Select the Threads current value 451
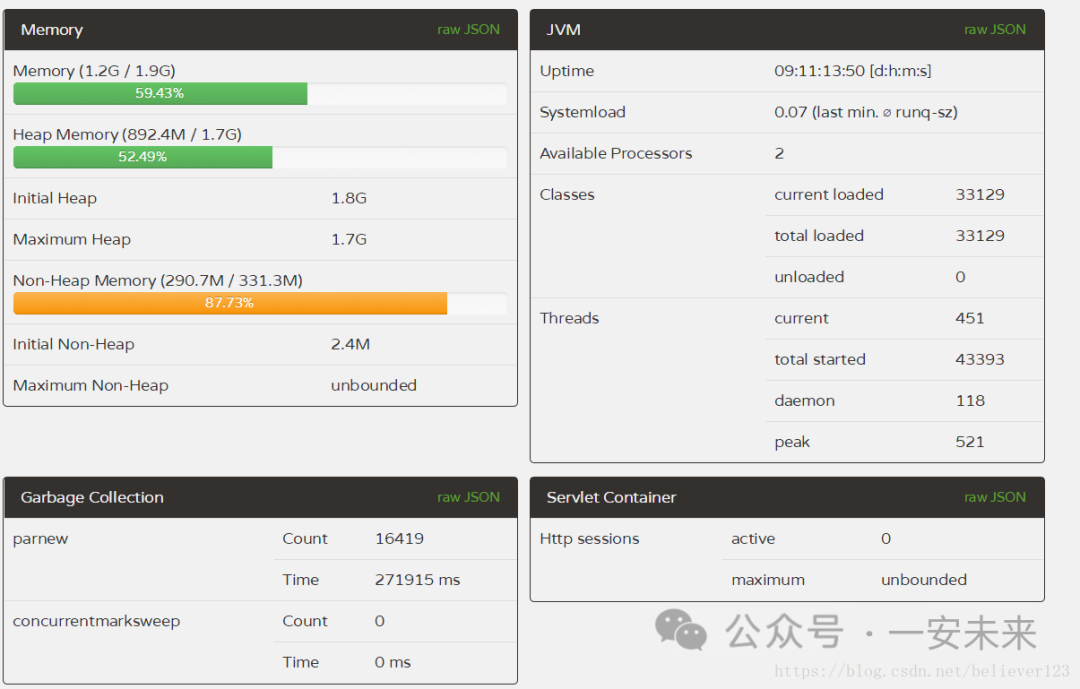 tap(970, 318)
